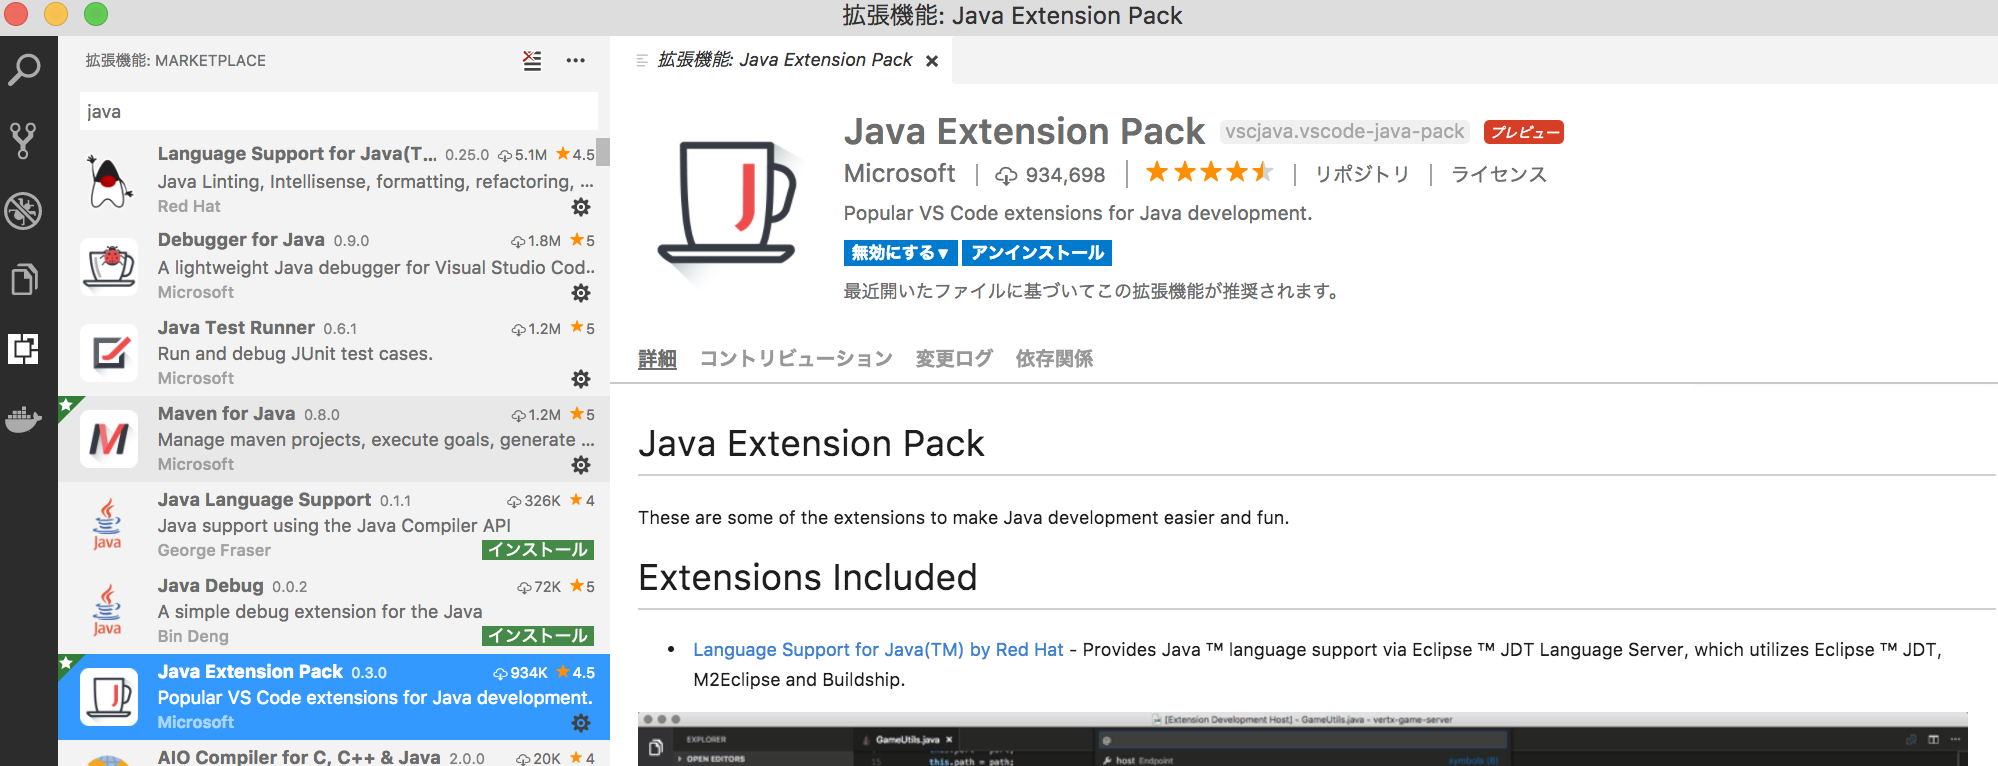Click the README screenshot thumbnail

1303,739
